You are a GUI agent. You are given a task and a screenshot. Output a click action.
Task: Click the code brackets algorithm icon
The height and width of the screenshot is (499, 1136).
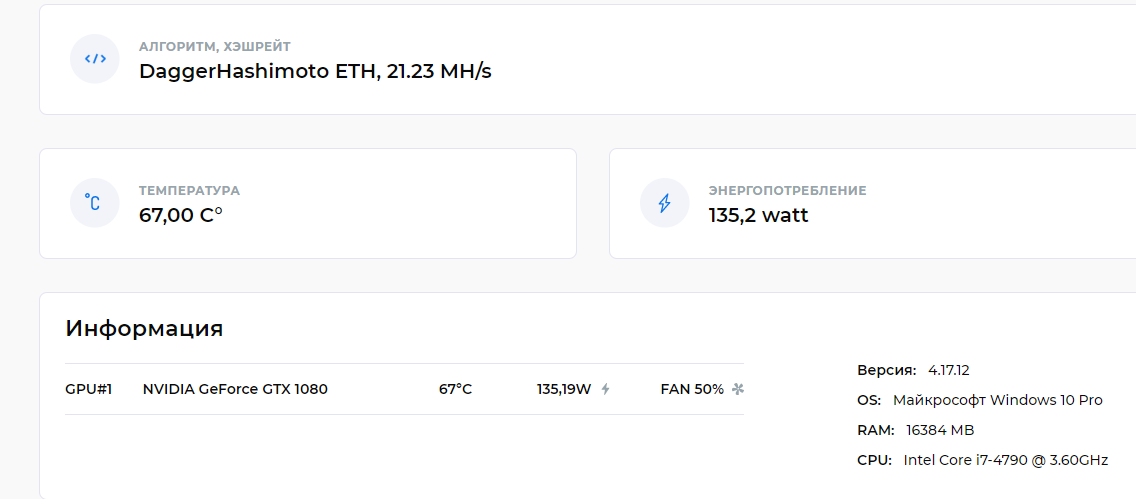(x=95, y=59)
